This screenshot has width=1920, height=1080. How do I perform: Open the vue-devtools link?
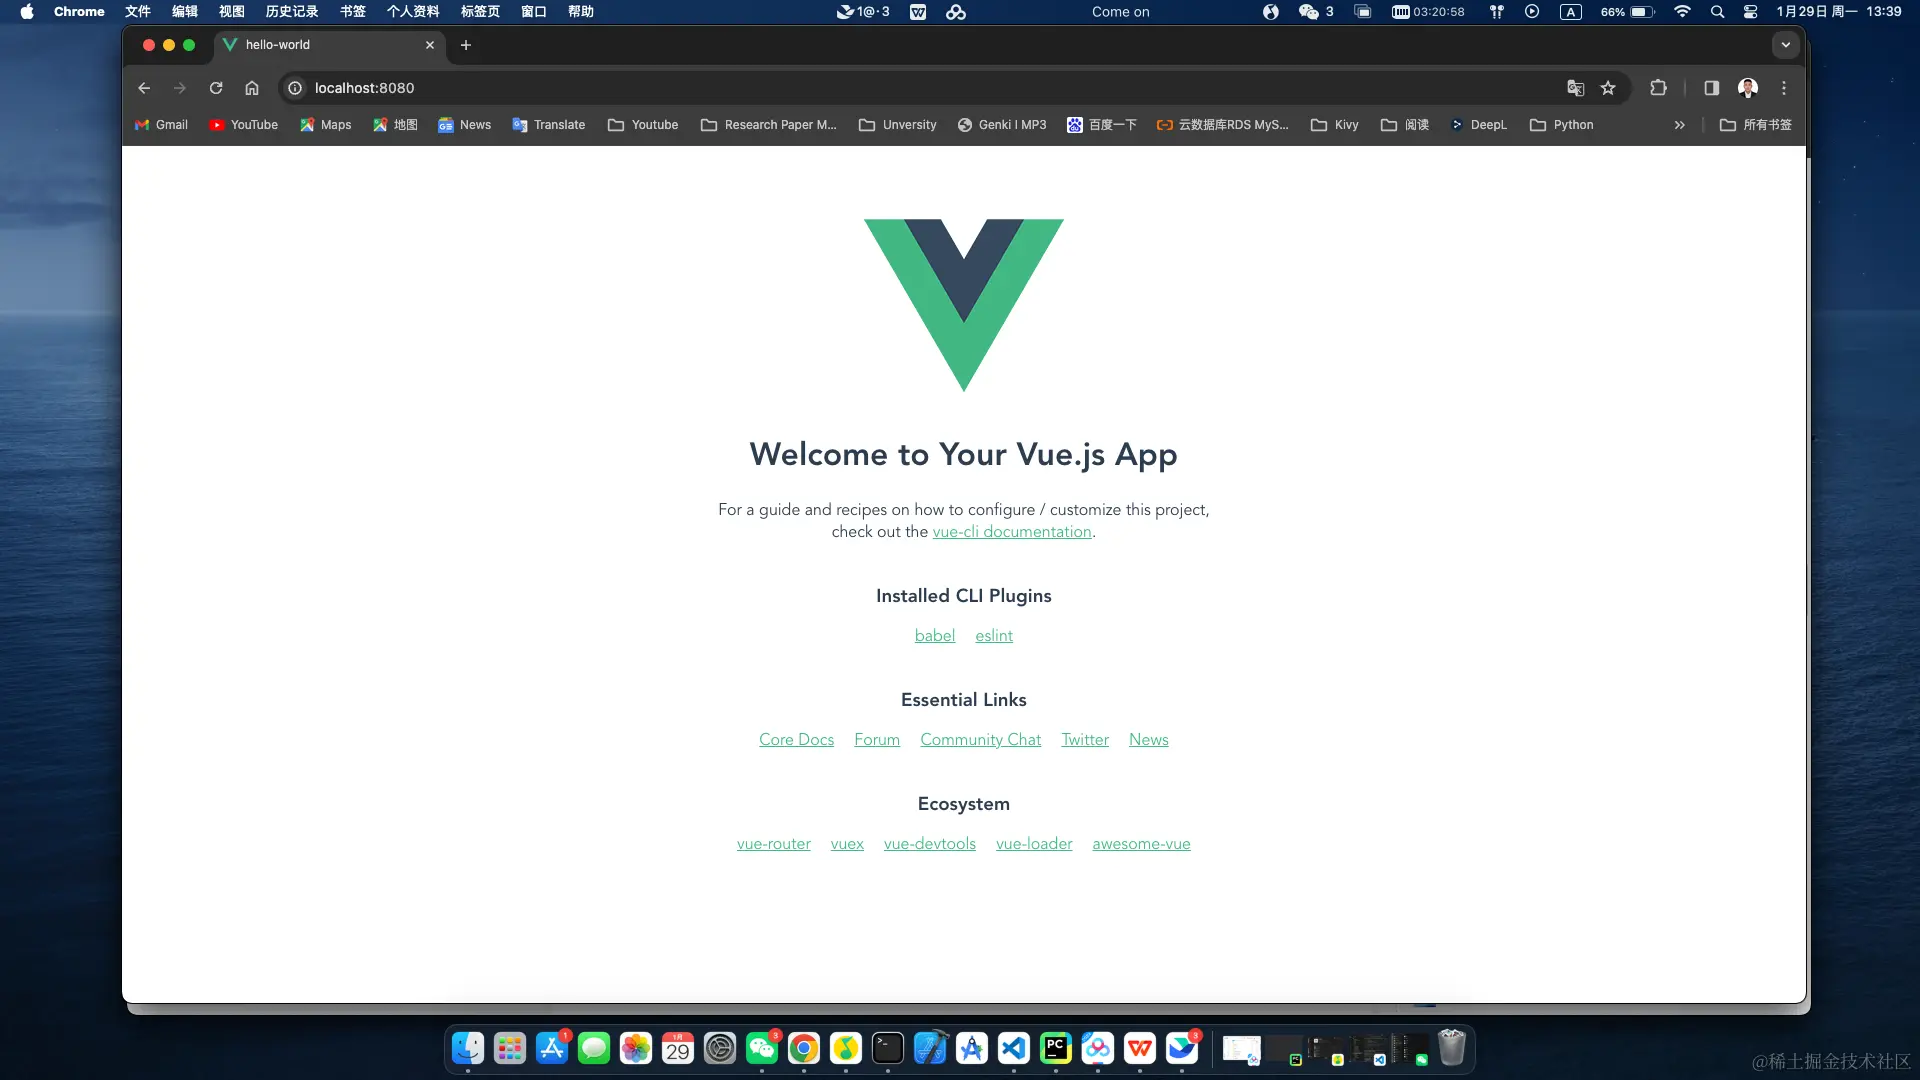click(930, 844)
